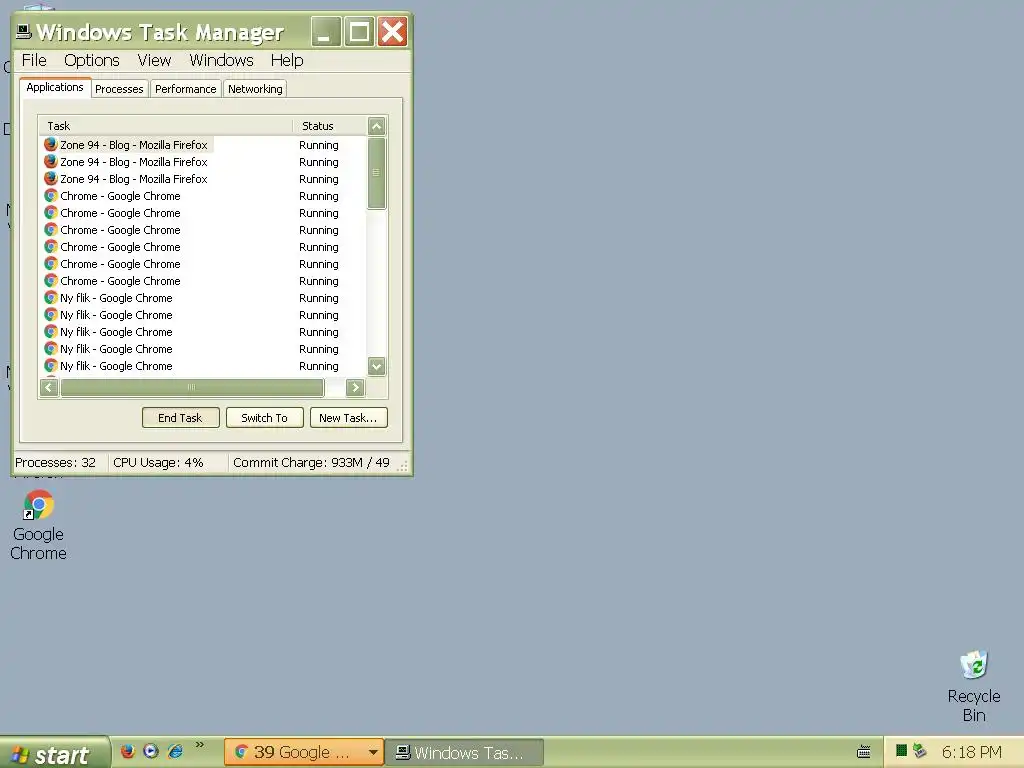This screenshot has width=1024, height=768.
Task: Click the Google Chrome desktop shortcut icon
Action: (39, 505)
